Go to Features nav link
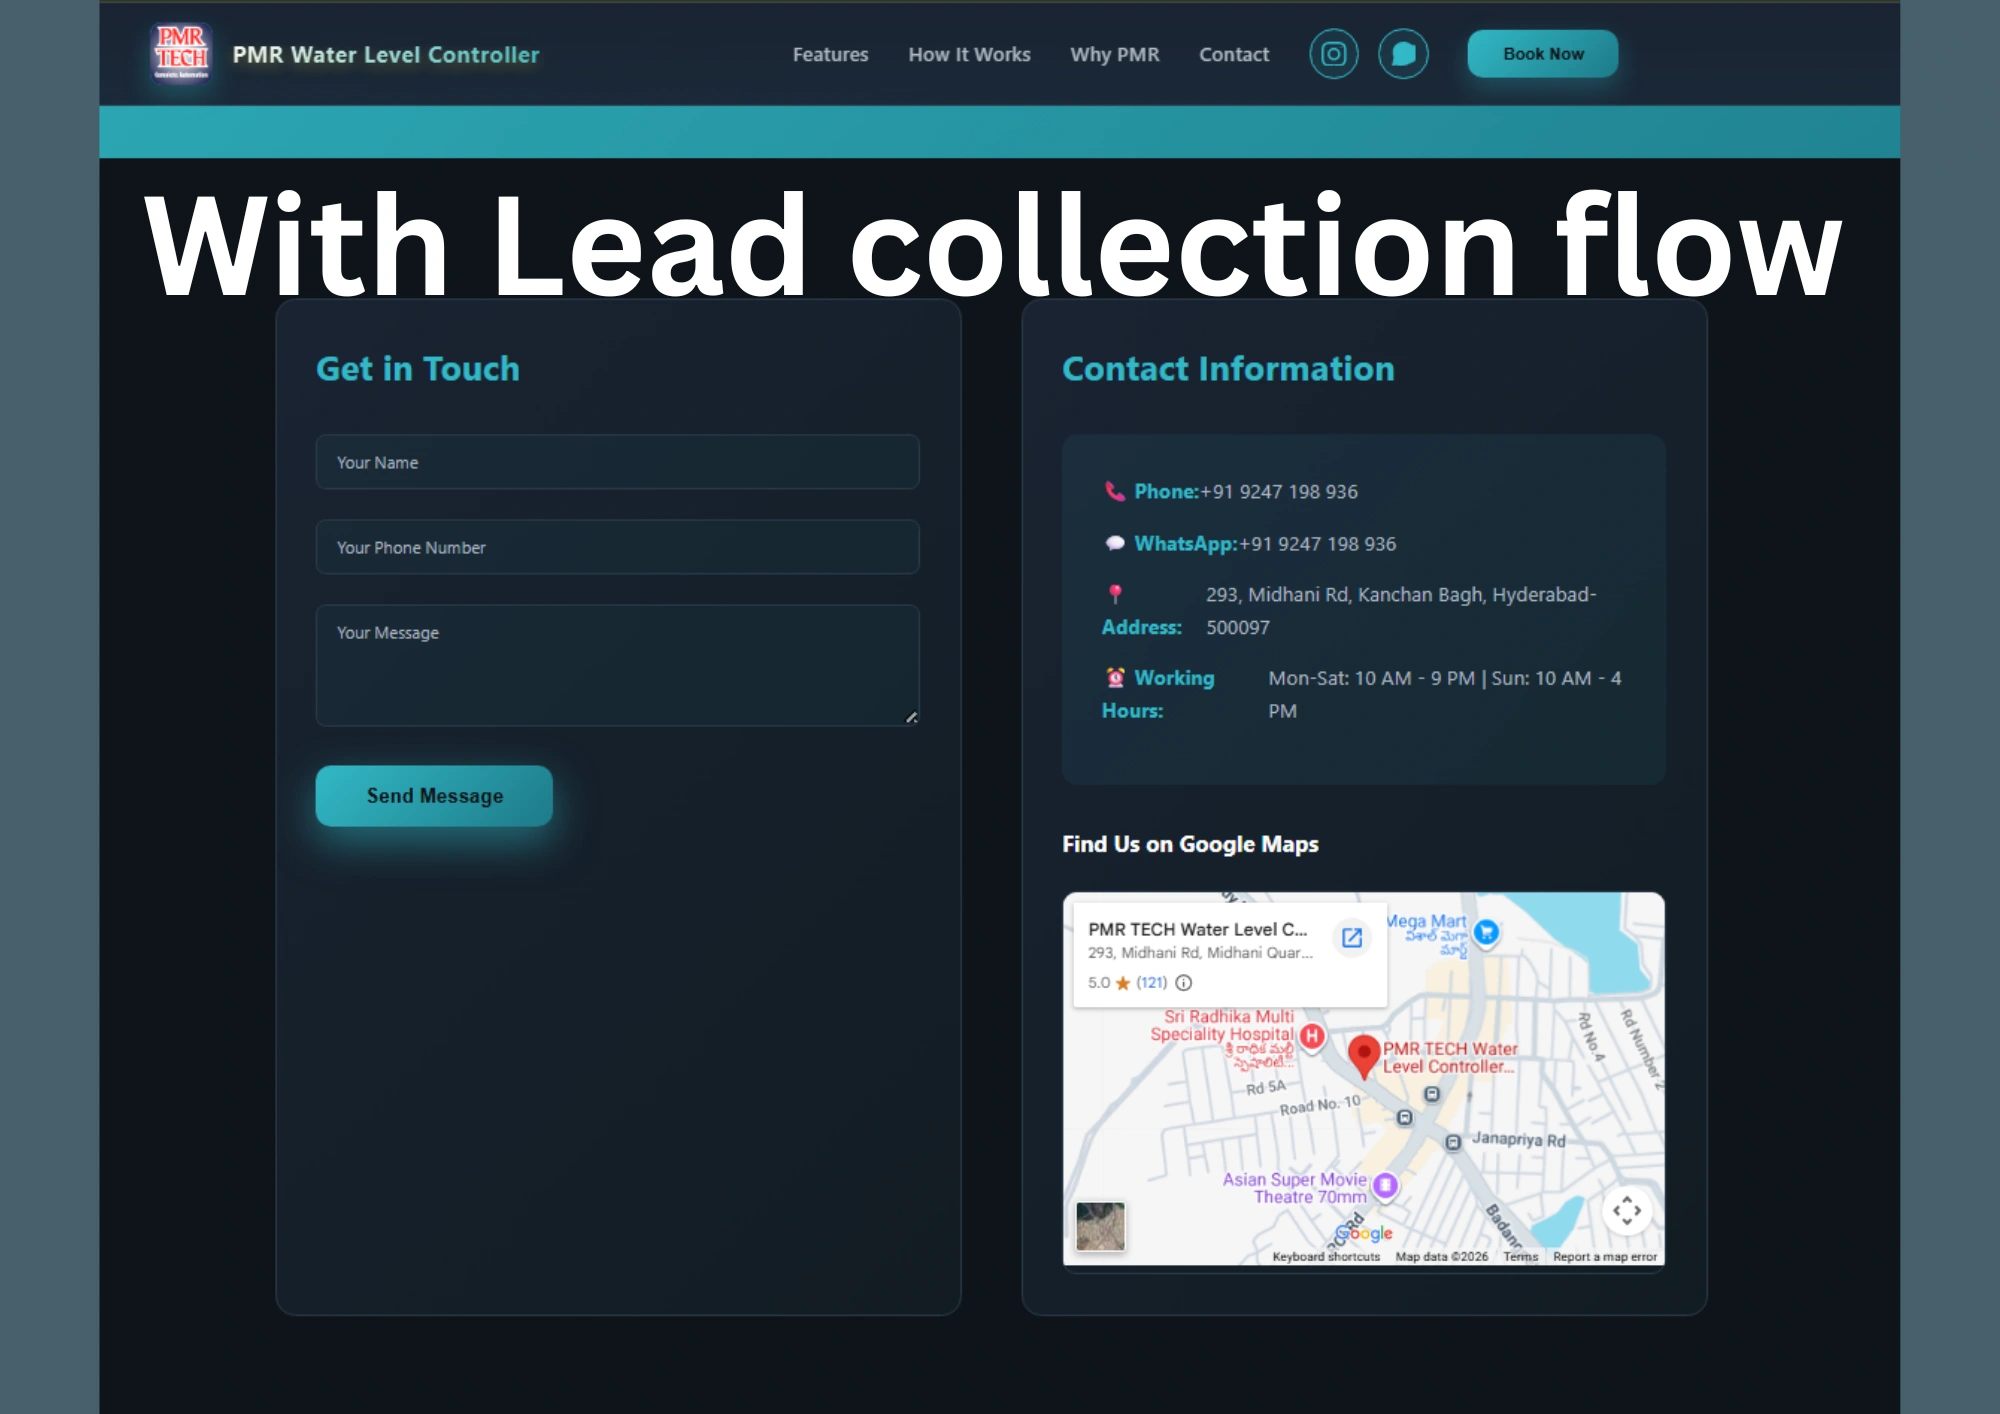This screenshot has width=2000, height=1414. pos(830,54)
